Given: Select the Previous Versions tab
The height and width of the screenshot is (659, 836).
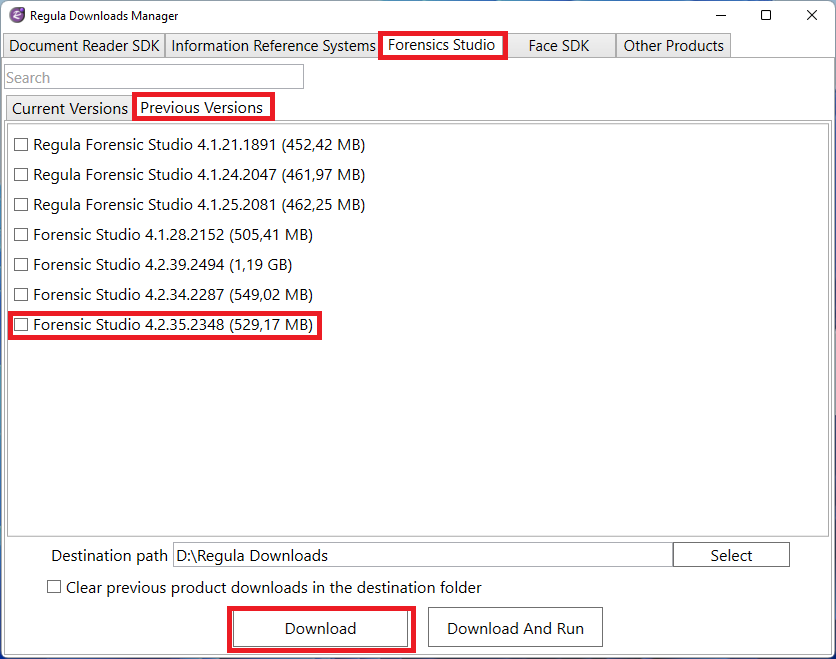Looking at the screenshot, I should click(x=202, y=108).
